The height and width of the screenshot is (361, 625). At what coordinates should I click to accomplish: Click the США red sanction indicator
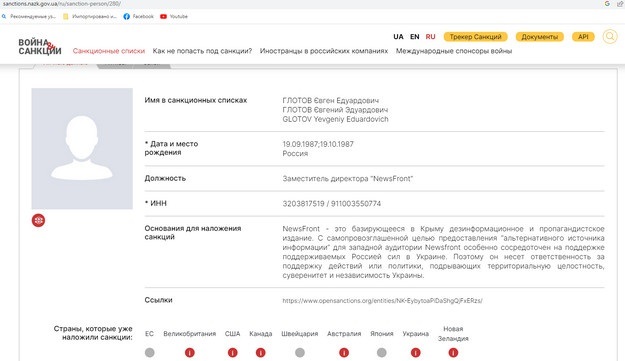coord(232,353)
